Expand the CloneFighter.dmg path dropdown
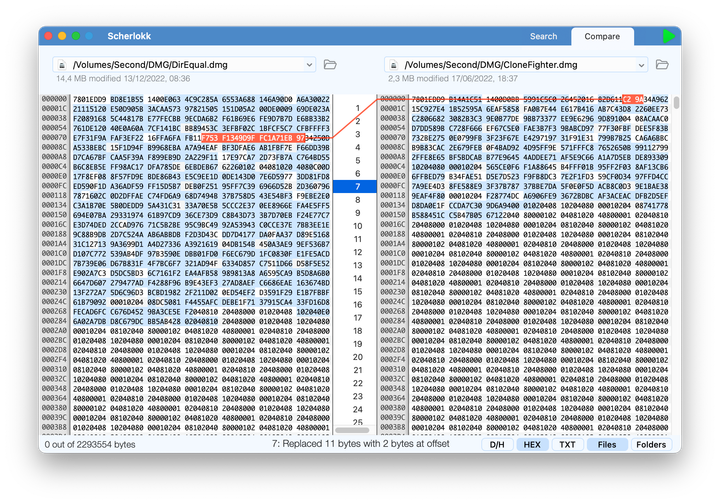The width and height of the screenshot is (720, 504). click(641, 65)
